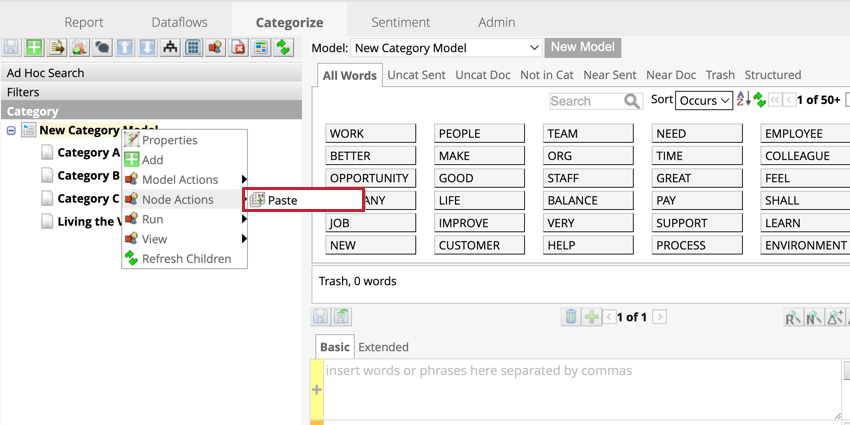Click the move down arrow toolbar icon
The image size is (850, 425).
[147, 48]
